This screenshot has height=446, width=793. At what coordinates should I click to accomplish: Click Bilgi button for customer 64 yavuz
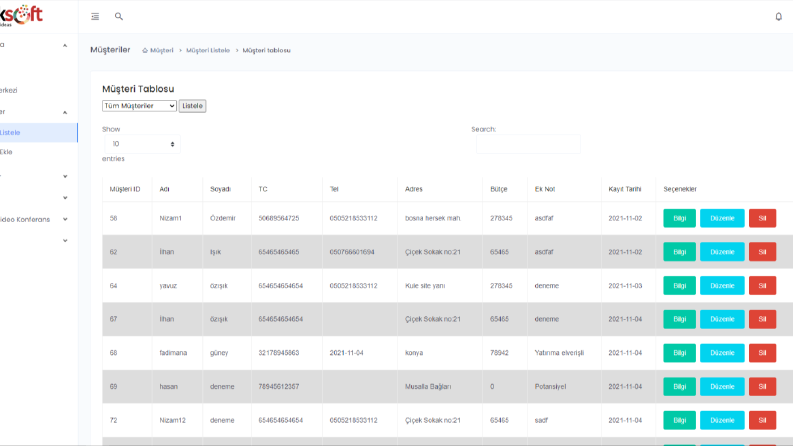(x=679, y=286)
